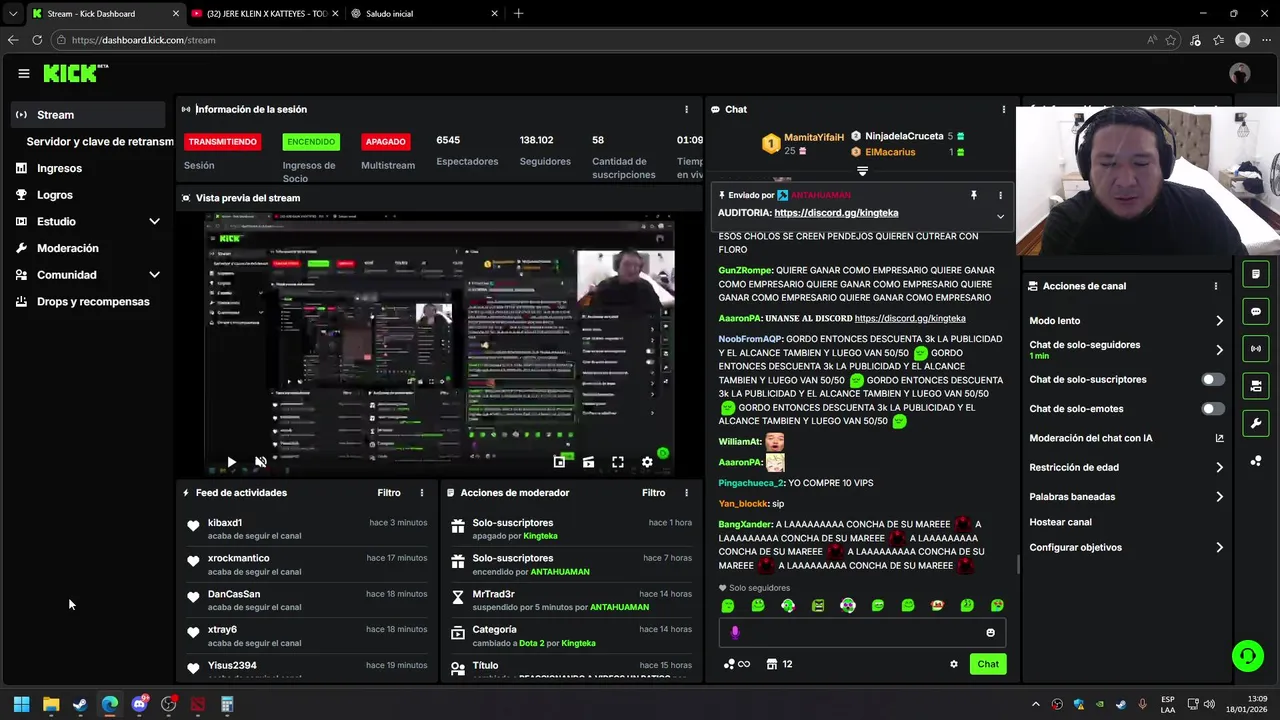Image resolution: width=1280 pixels, height=720 pixels.
Task: Unpin the pinned message in chat
Action: tap(973, 195)
